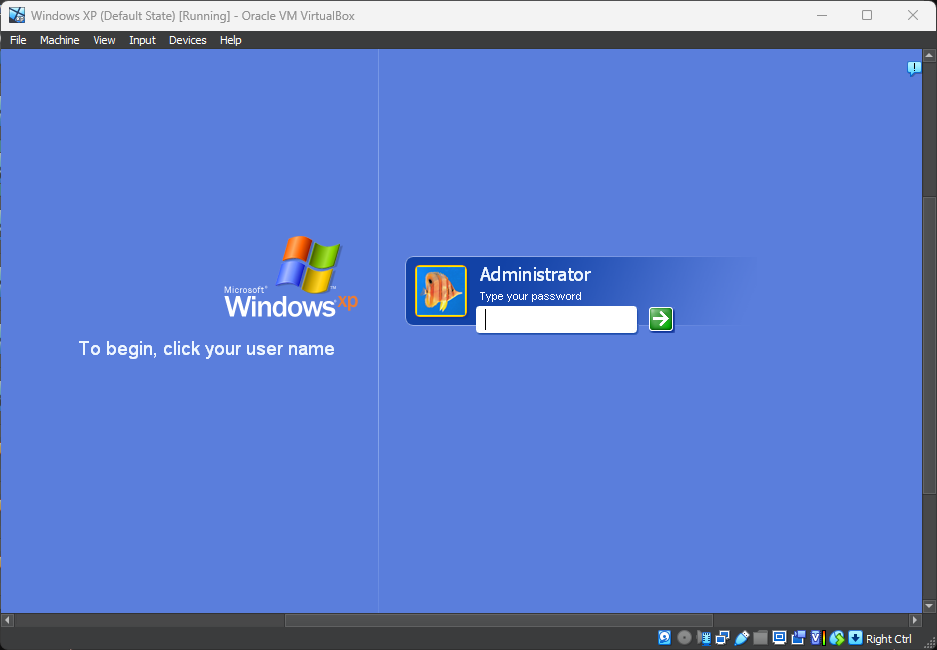Open the Devices menu
The width and height of the screenshot is (937, 650).
188,40
